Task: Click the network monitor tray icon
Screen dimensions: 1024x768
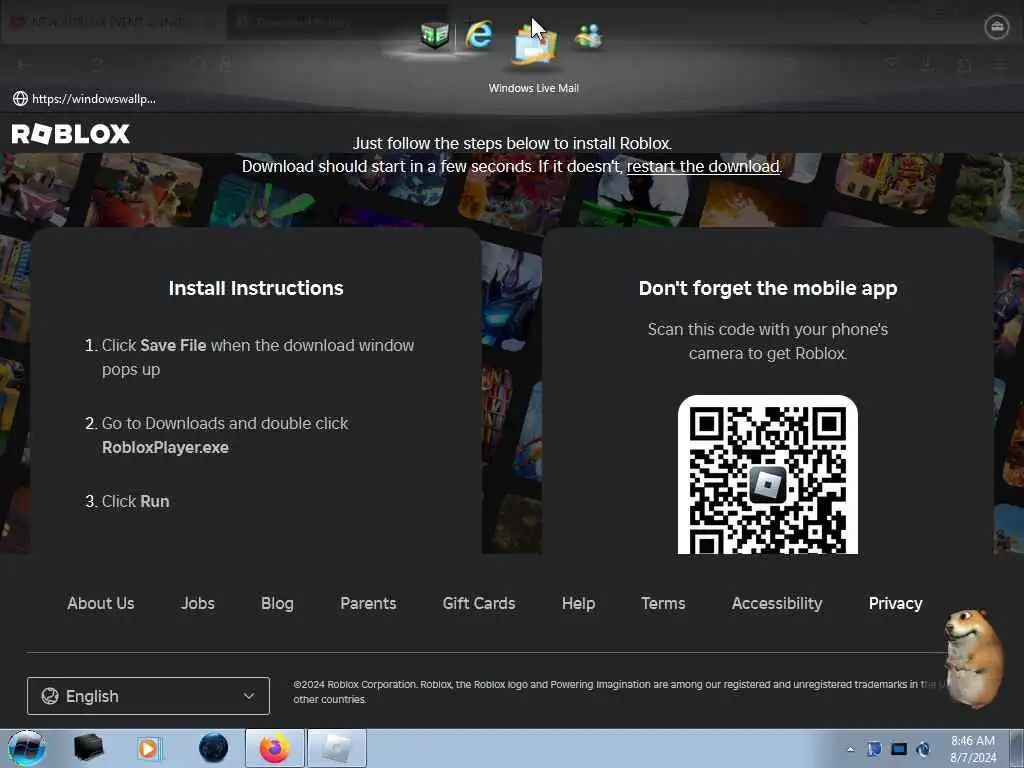Action: point(899,749)
